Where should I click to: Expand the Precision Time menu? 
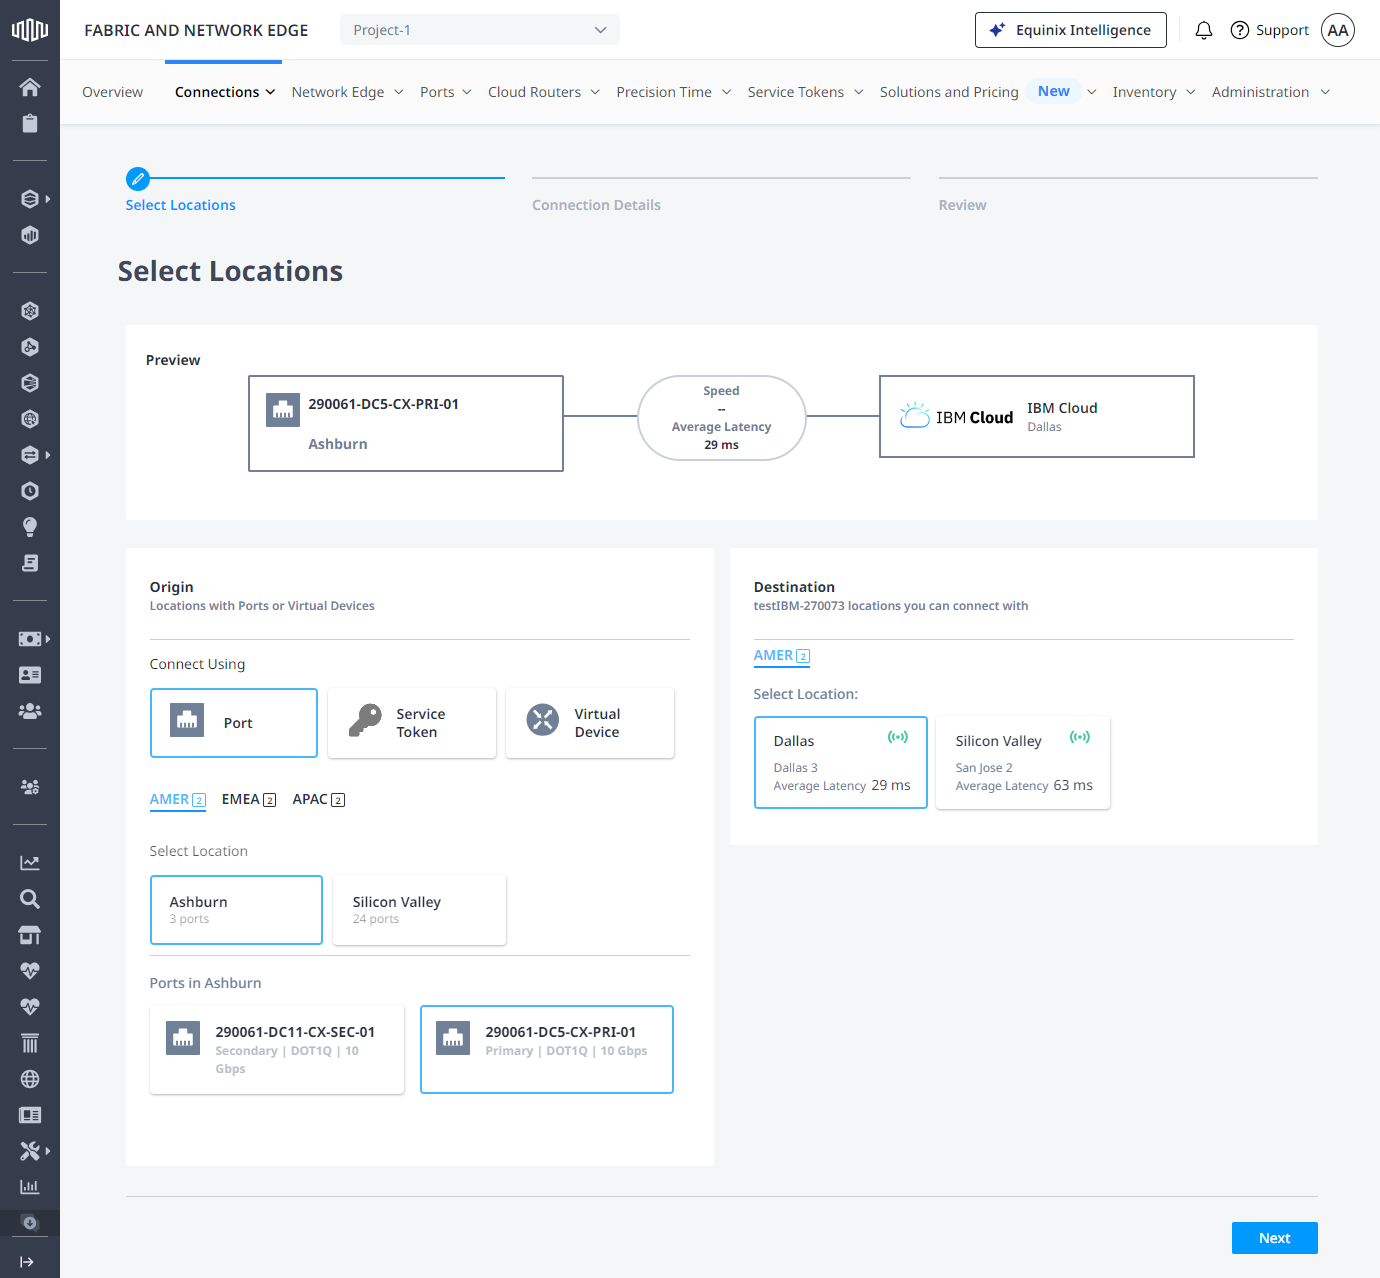coord(674,92)
